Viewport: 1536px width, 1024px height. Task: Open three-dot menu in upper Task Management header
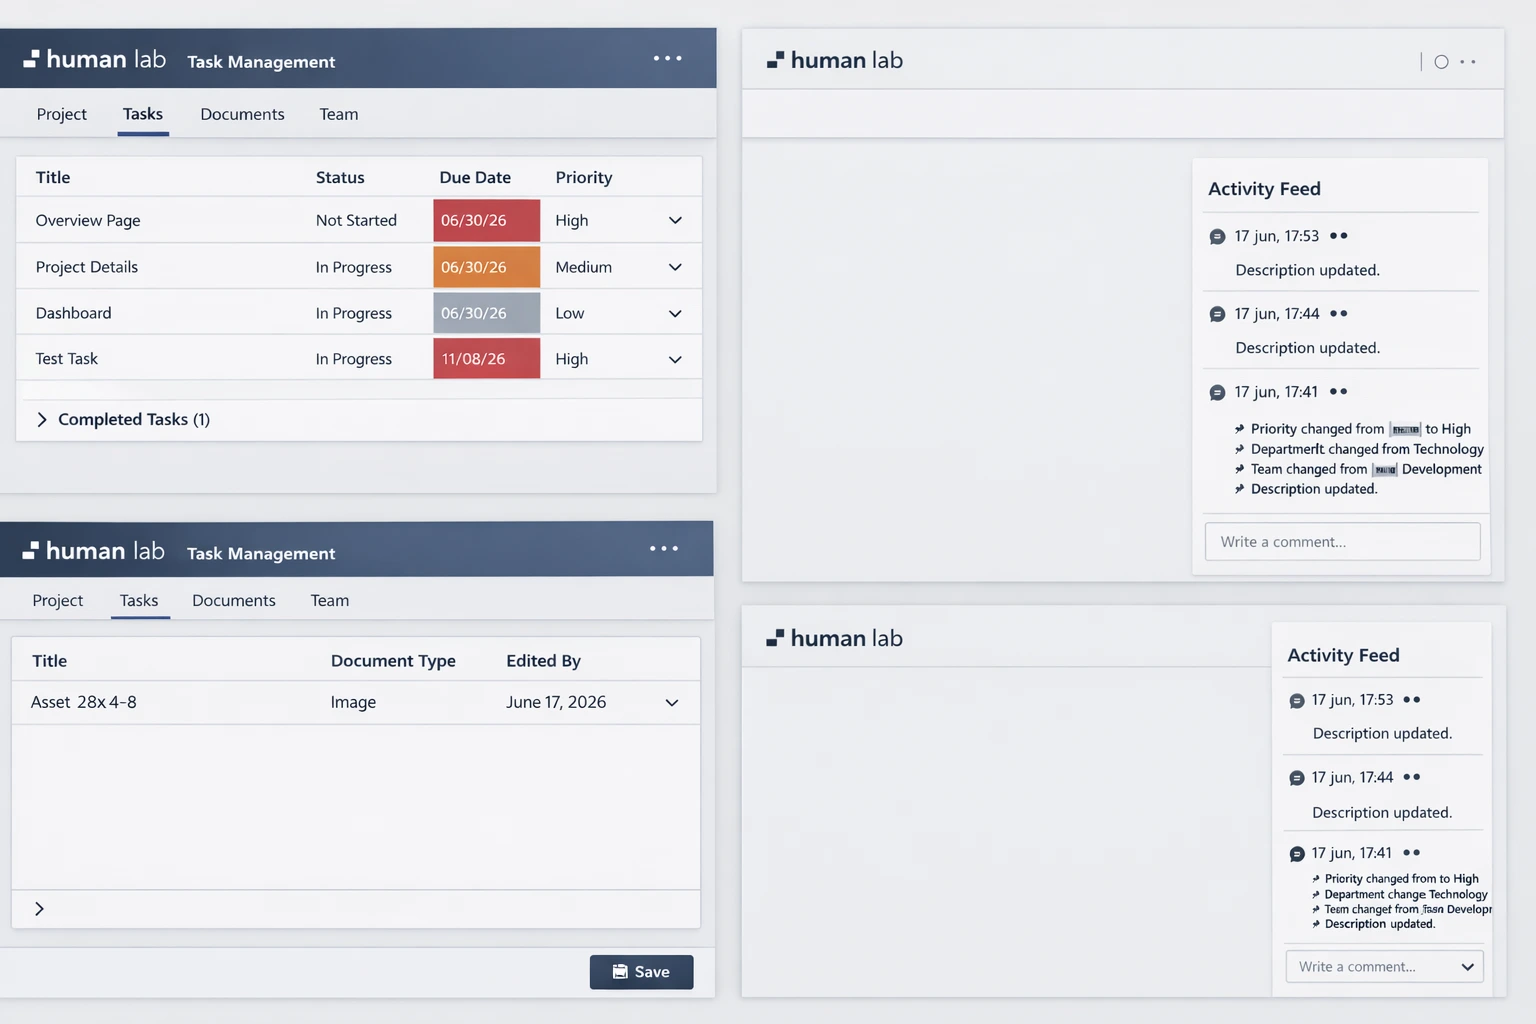(x=667, y=59)
